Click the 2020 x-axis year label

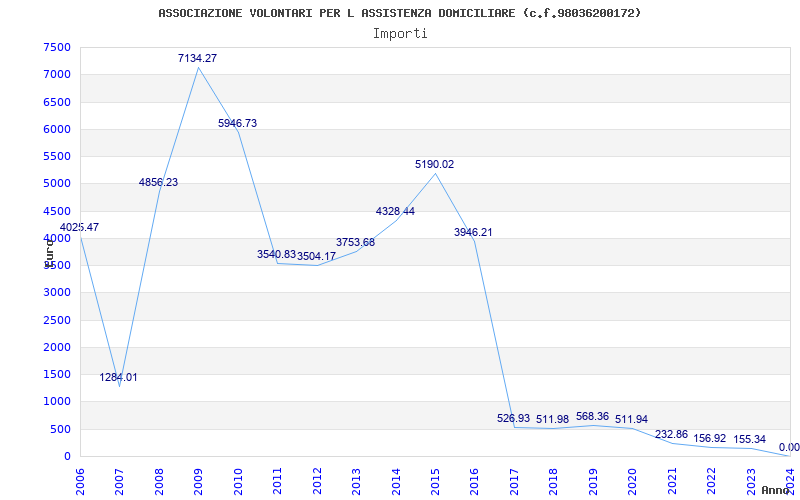(633, 482)
